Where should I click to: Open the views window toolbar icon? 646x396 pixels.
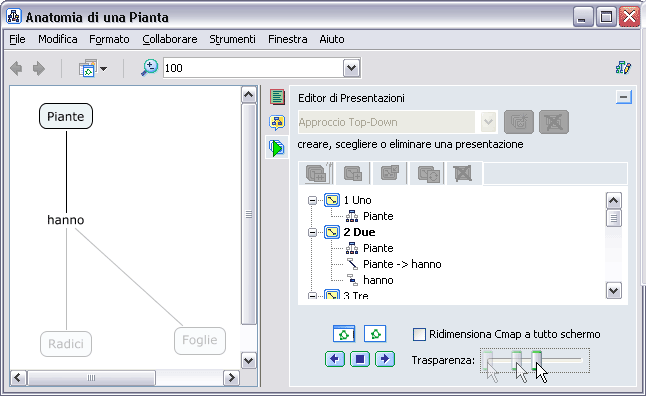pos(88,68)
